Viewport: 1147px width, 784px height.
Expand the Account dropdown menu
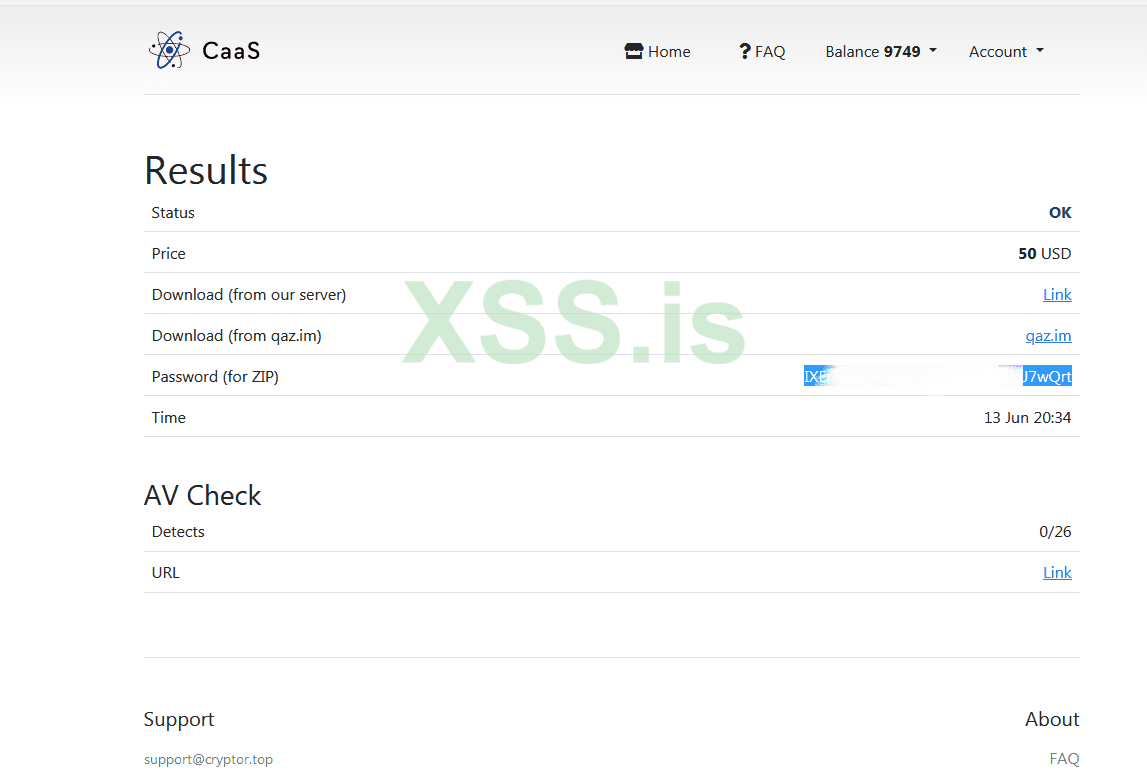(x=1007, y=51)
